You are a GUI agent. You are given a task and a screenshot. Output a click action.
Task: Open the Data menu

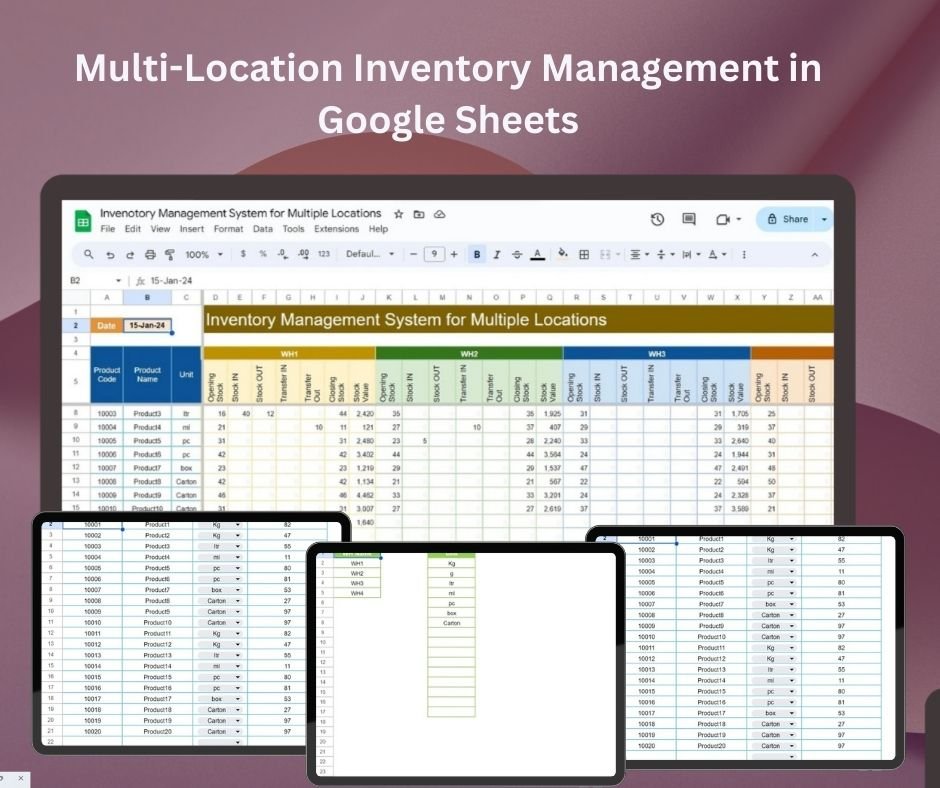coord(263,229)
